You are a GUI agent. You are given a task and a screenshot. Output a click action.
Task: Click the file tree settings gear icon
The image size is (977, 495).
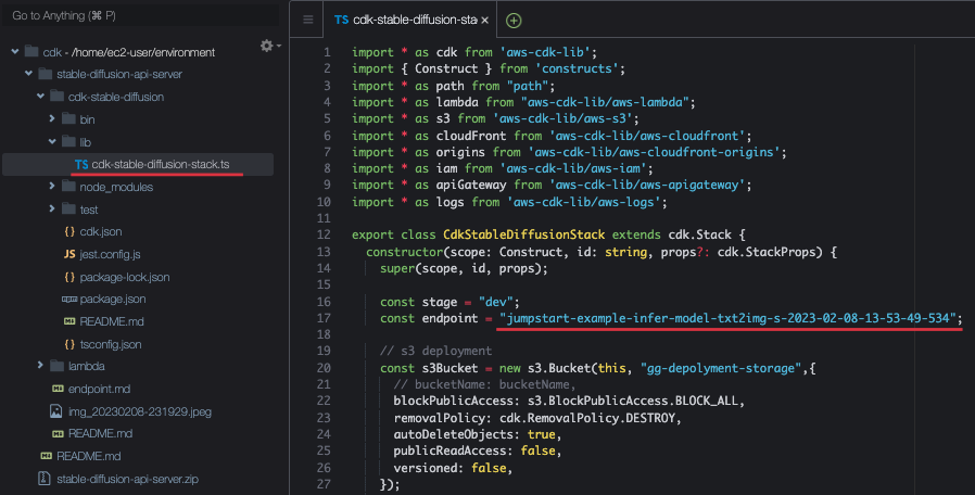[266, 46]
